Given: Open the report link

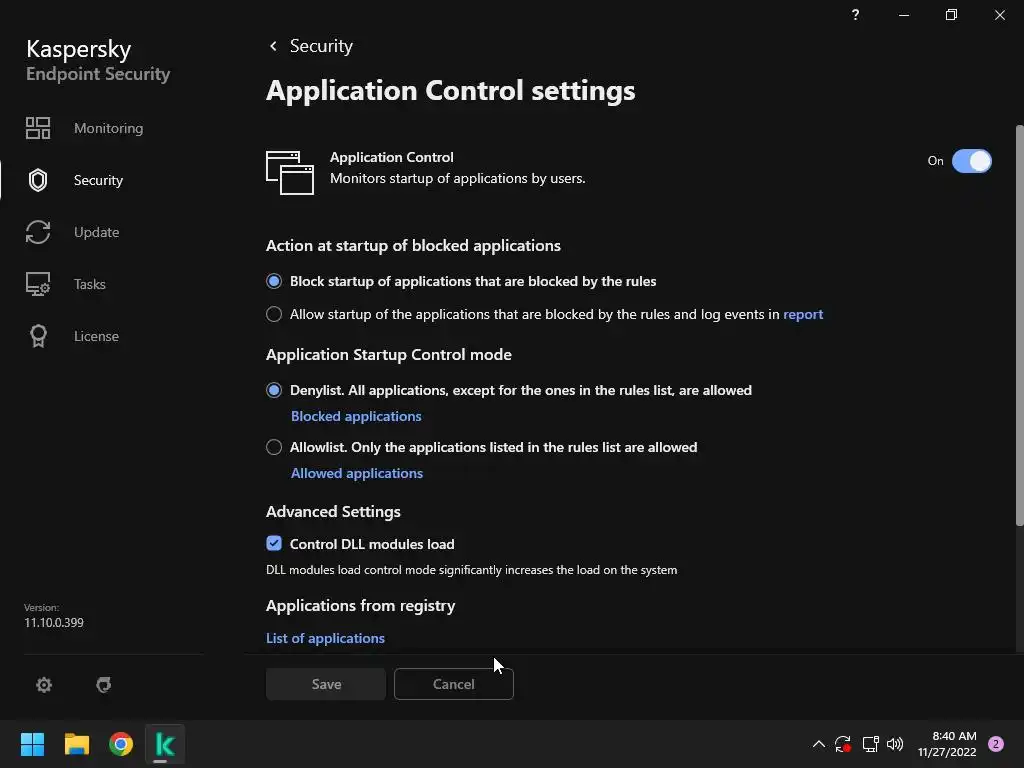Looking at the screenshot, I should coord(803,314).
